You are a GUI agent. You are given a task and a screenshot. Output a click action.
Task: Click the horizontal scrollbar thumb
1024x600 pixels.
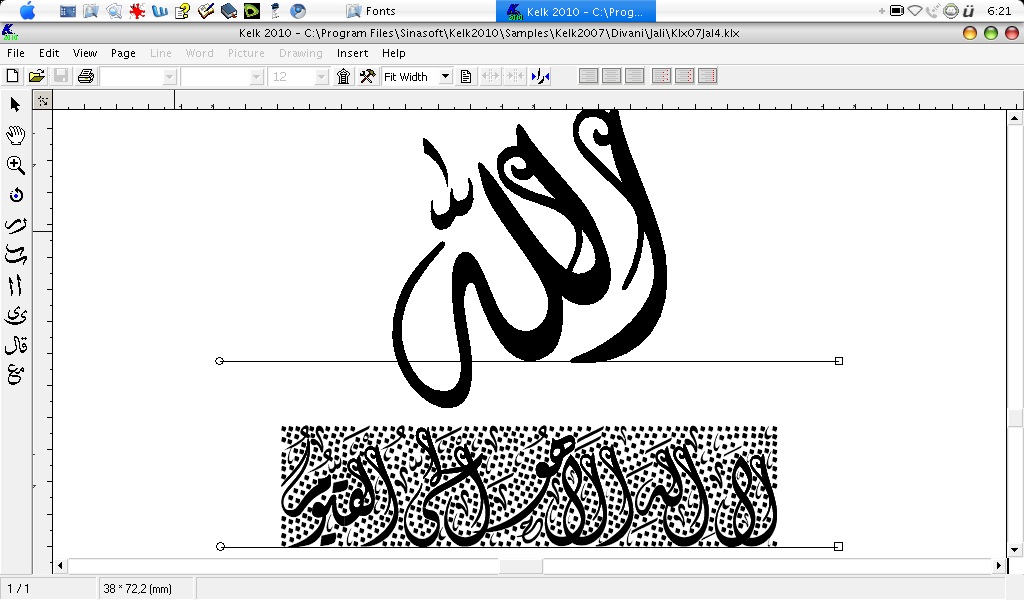[x=520, y=565]
